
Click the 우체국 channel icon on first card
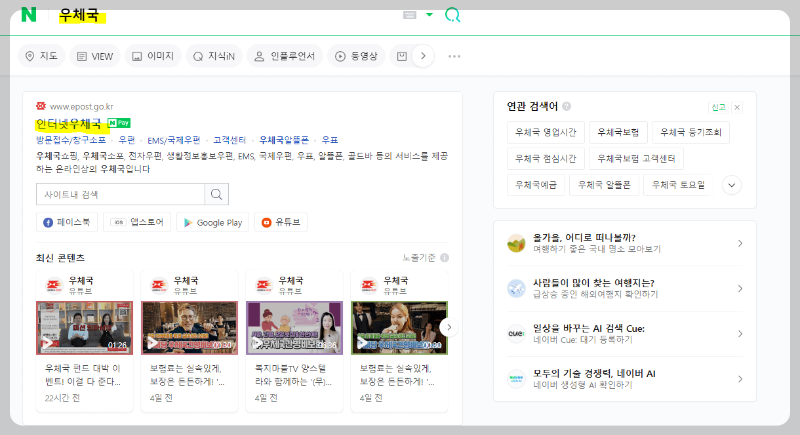[54, 286]
